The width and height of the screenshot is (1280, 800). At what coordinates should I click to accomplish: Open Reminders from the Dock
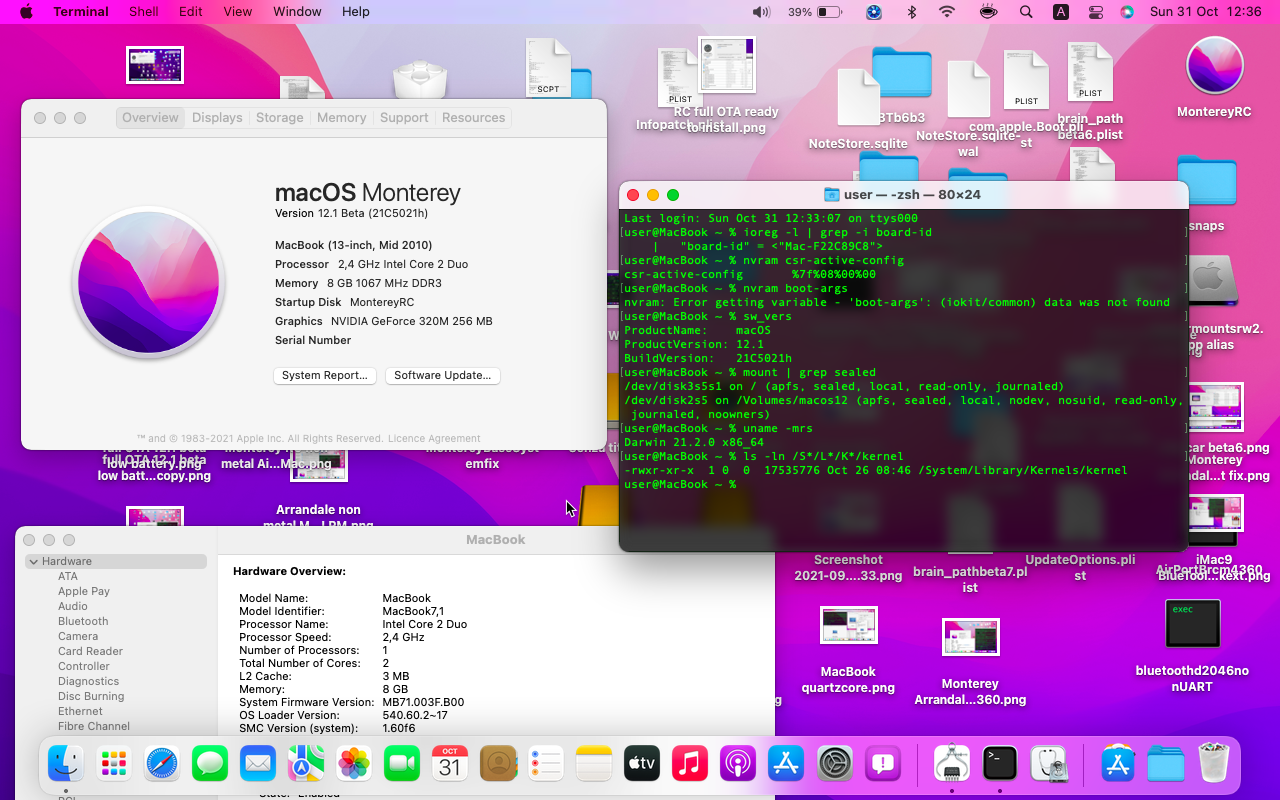click(546, 764)
